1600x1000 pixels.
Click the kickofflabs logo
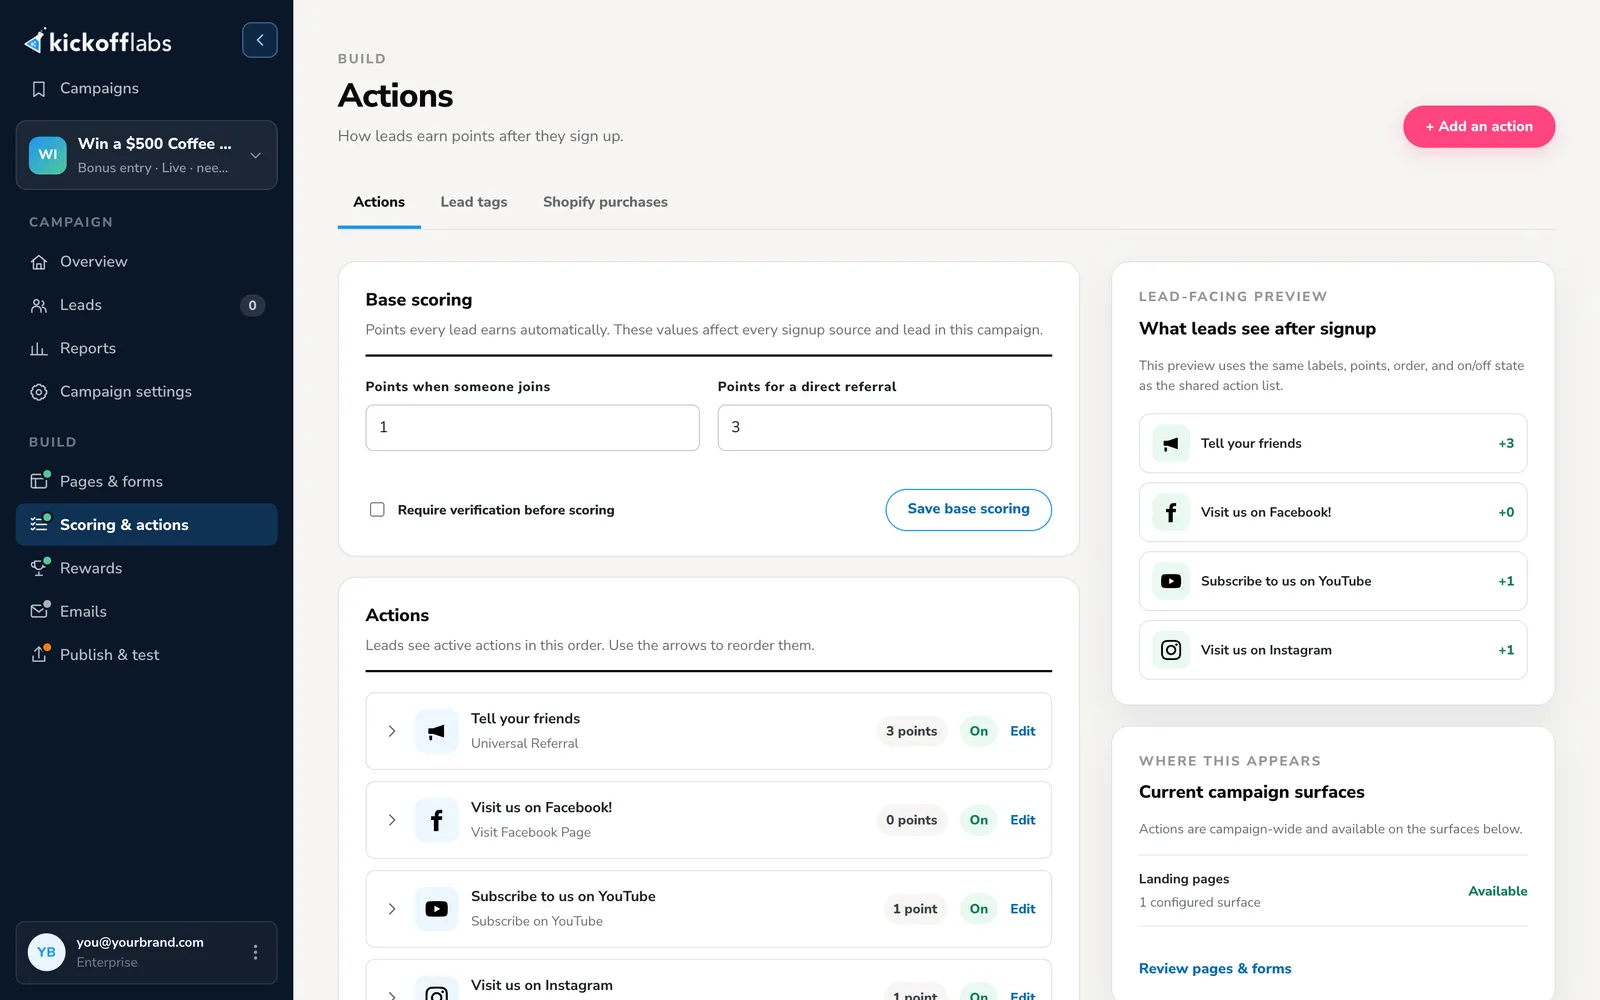98,42
